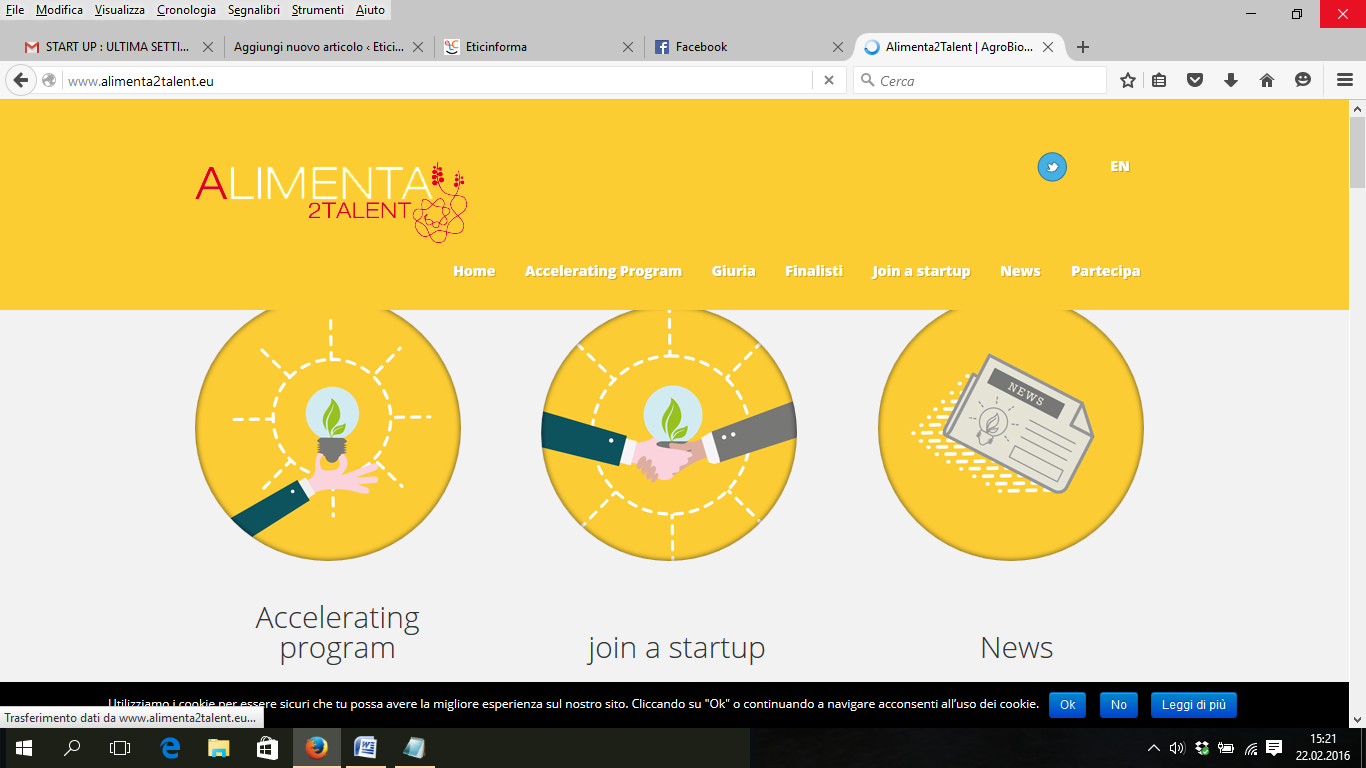Image resolution: width=1366 pixels, height=768 pixels.
Task: Open the Cronologia menu
Action: pos(186,10)
